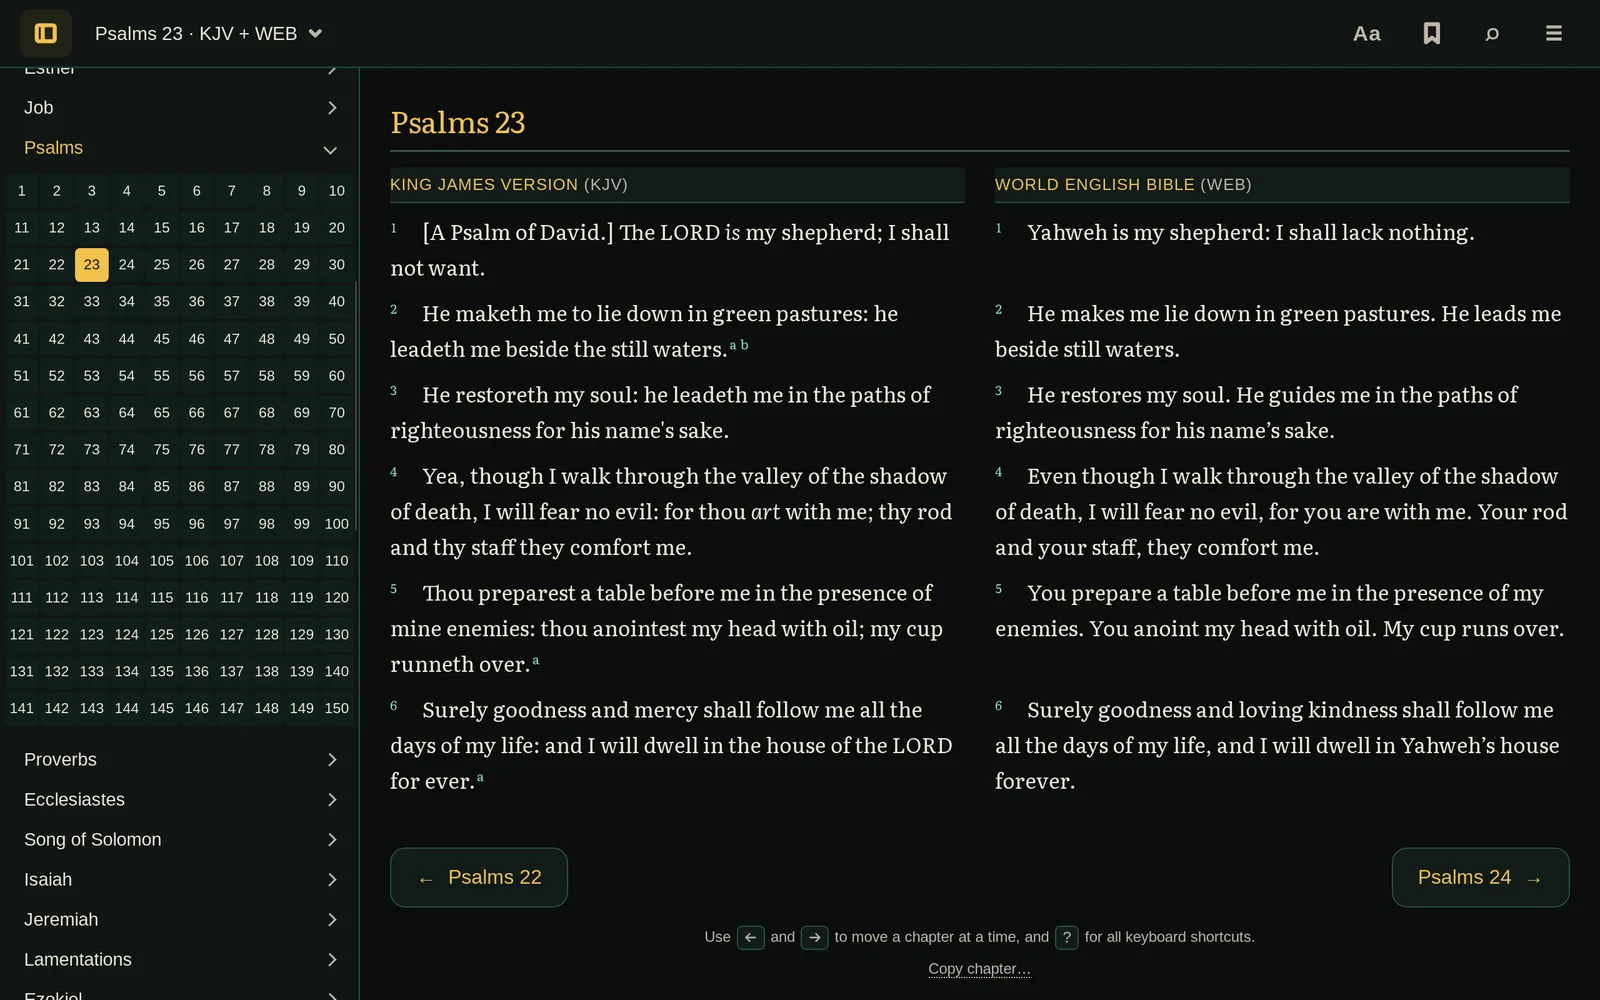The image size is (1600, 1000).
Task: Open the Aa text size settings
Action: coord(1366,33)
